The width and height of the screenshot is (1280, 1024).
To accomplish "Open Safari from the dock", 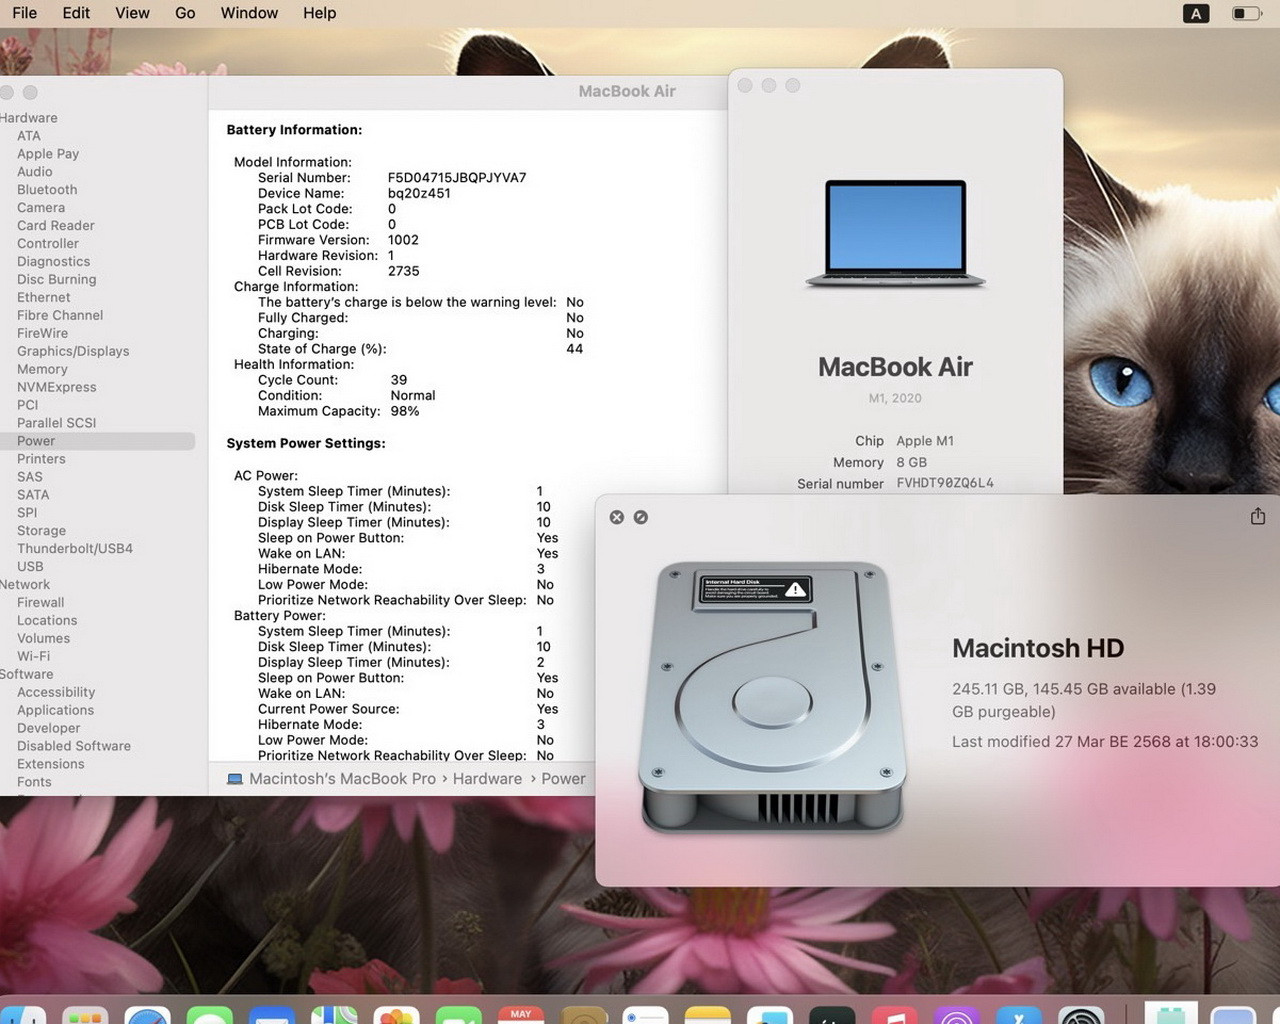I will point(147,1014).
